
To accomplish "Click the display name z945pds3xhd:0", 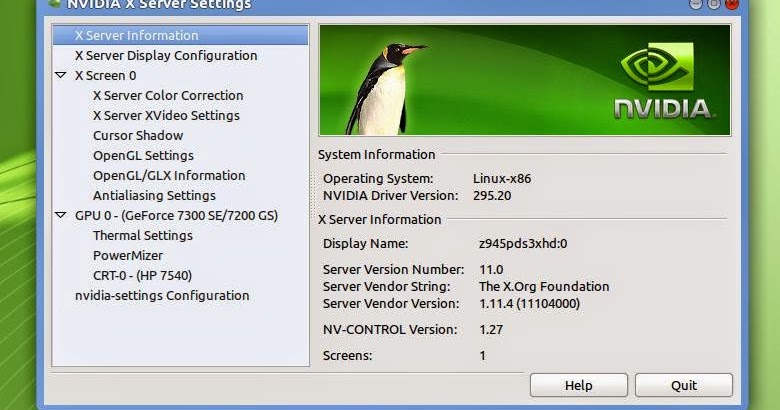I will 523,243.
